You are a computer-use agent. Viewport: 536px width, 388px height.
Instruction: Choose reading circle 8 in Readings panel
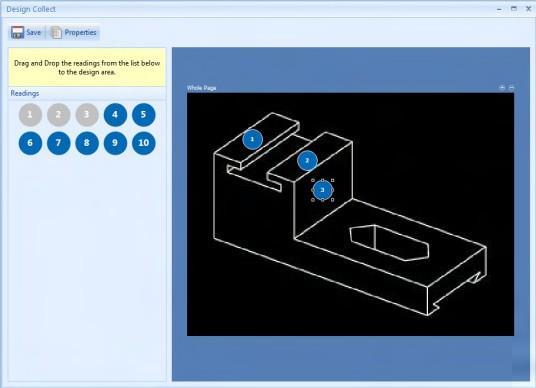tap(87, 143)
